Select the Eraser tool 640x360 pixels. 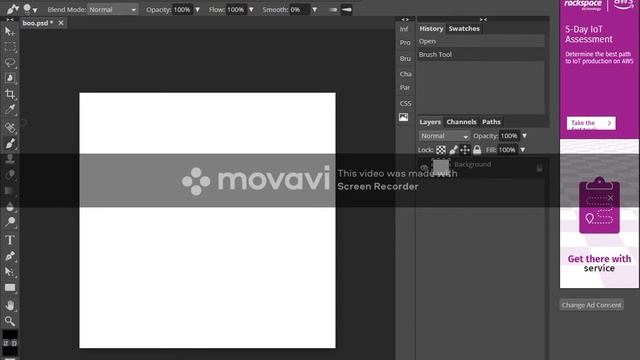[x=10, y=175]
